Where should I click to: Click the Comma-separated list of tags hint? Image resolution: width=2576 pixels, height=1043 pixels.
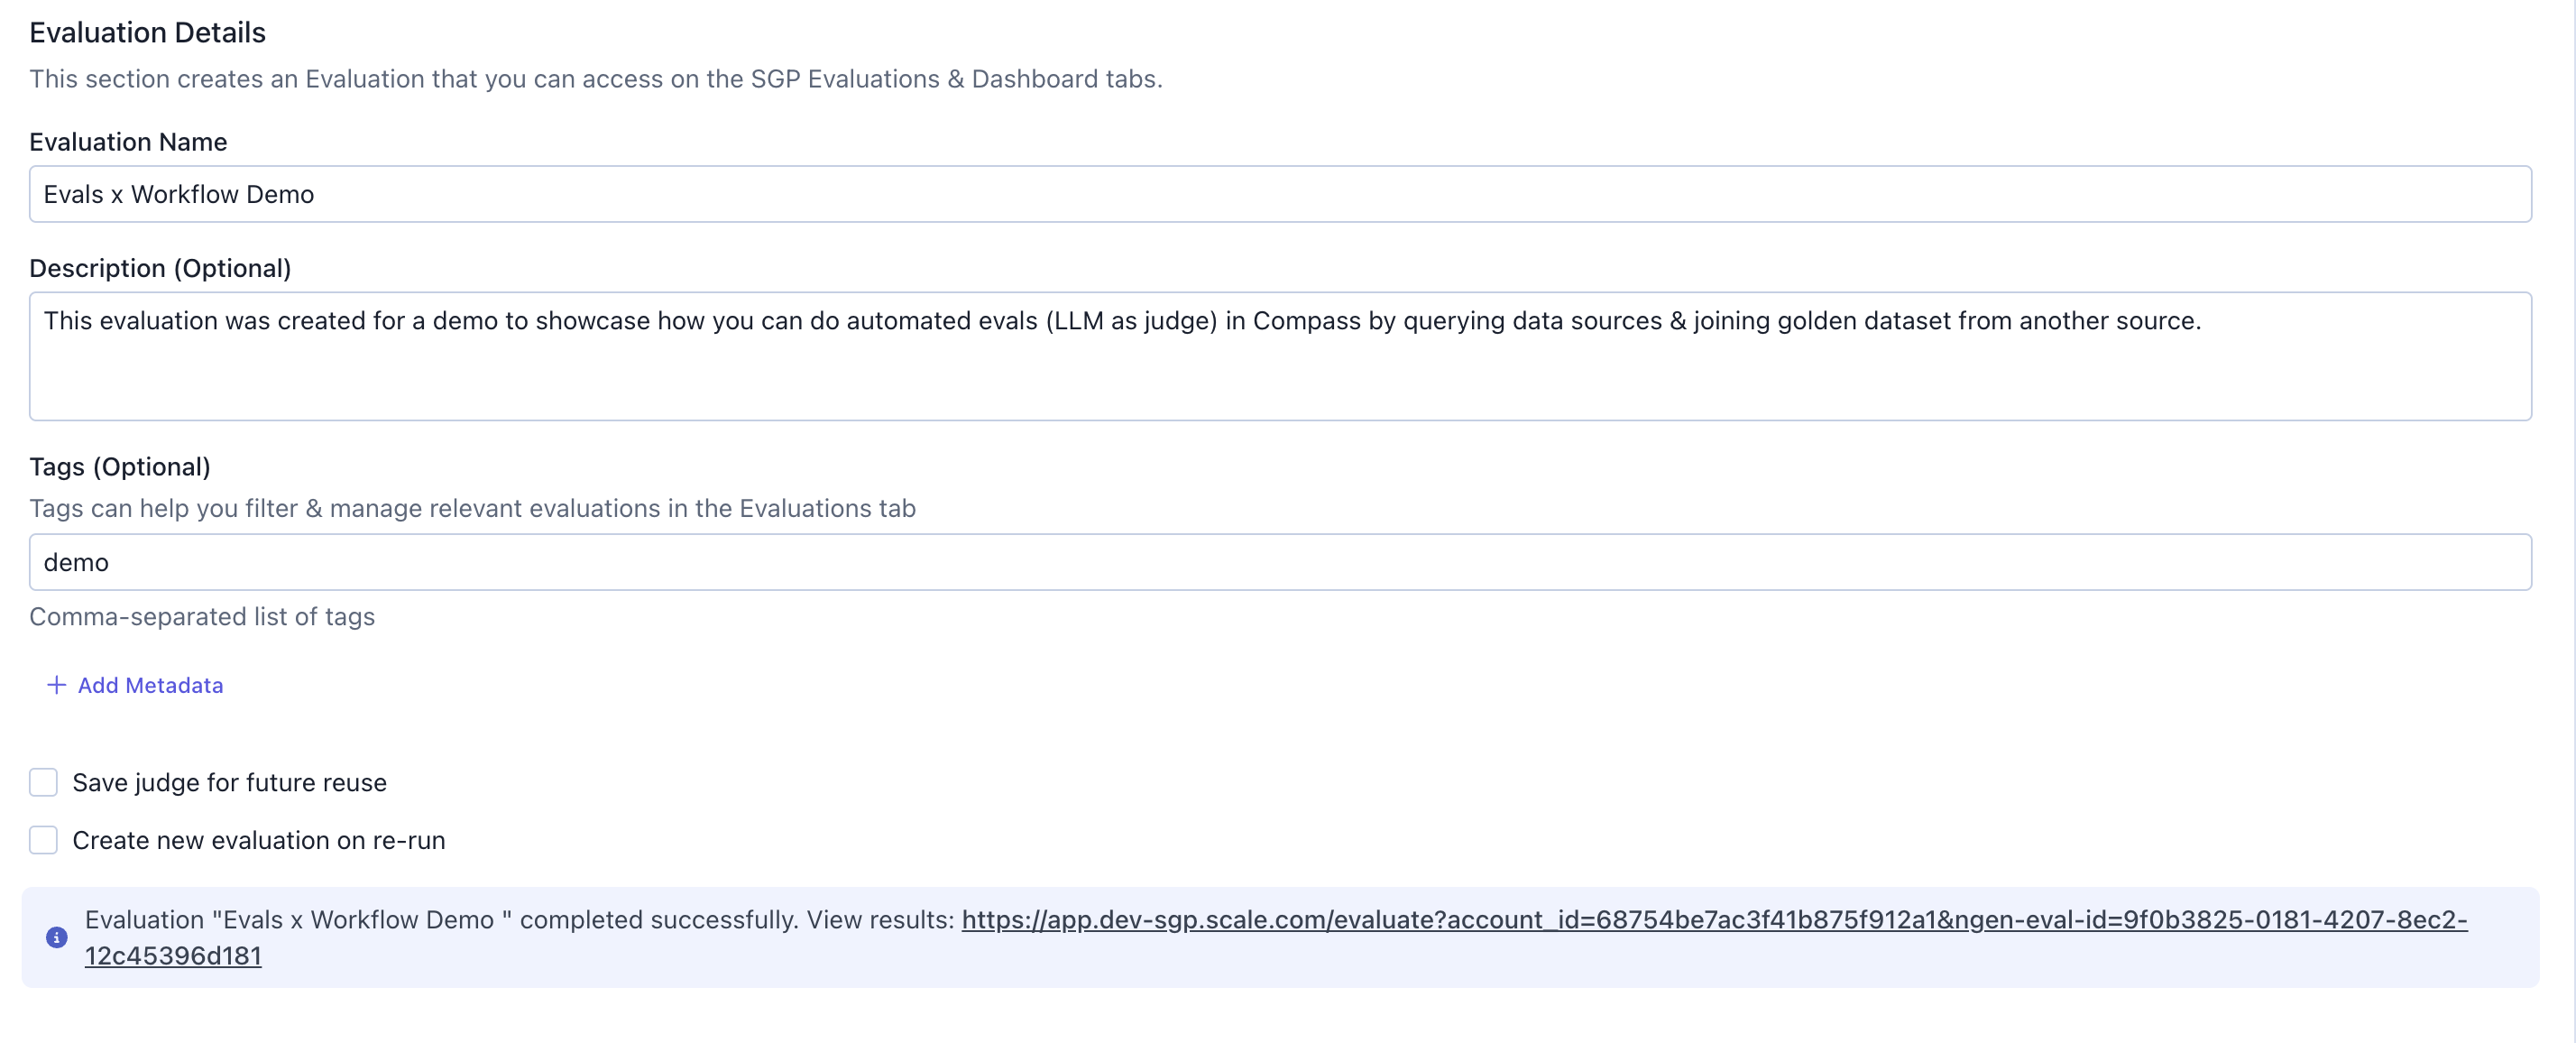[202, 616]
